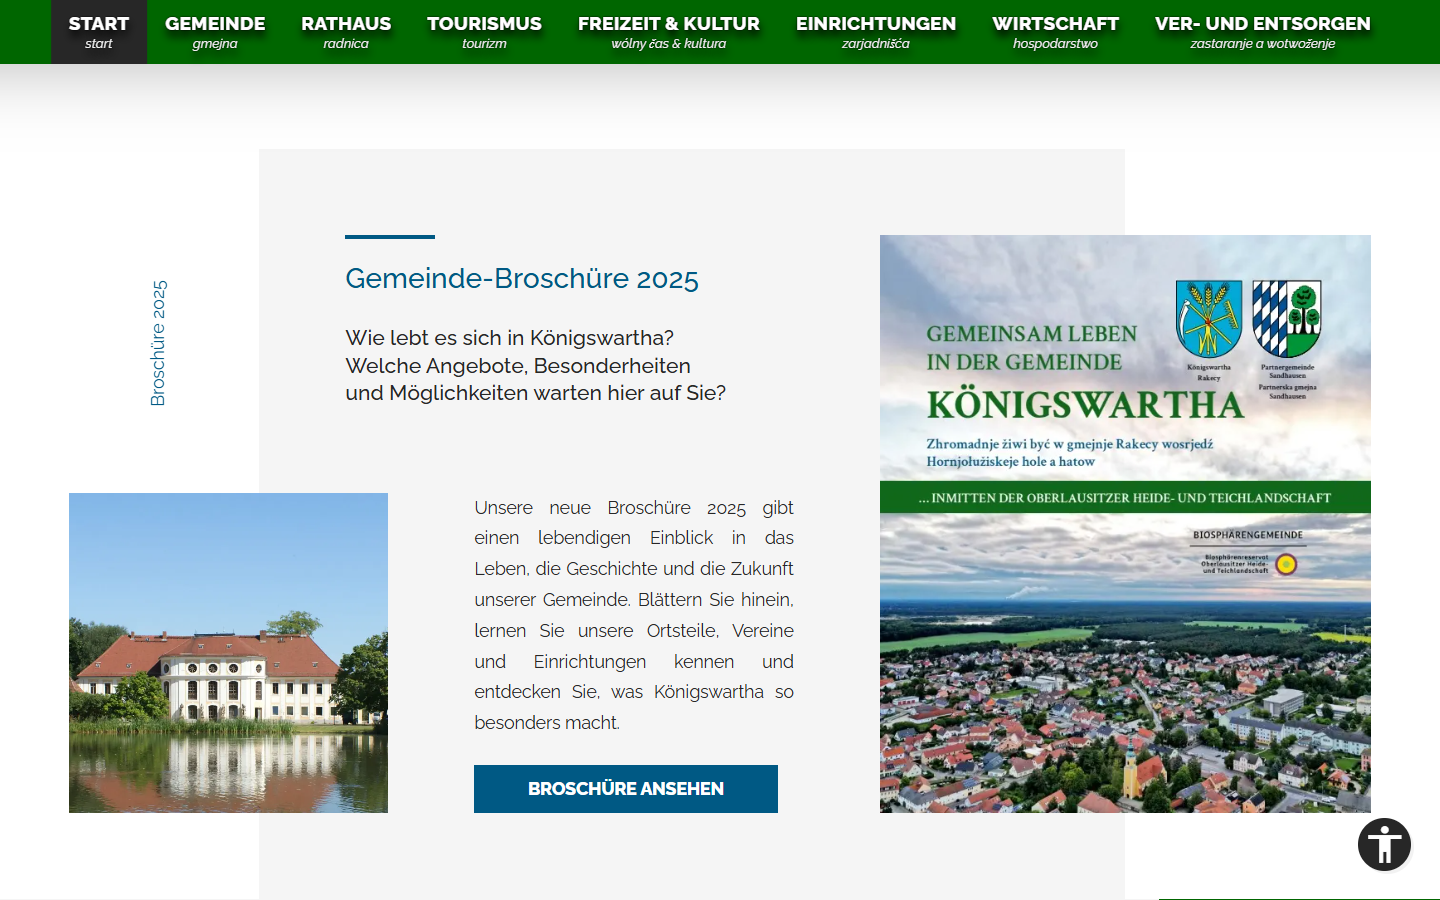Viewport: 1440px width, 900px height.
Task: Open the GEMEINDE menu
Action: pyautogui.click(x=215, y=32)
